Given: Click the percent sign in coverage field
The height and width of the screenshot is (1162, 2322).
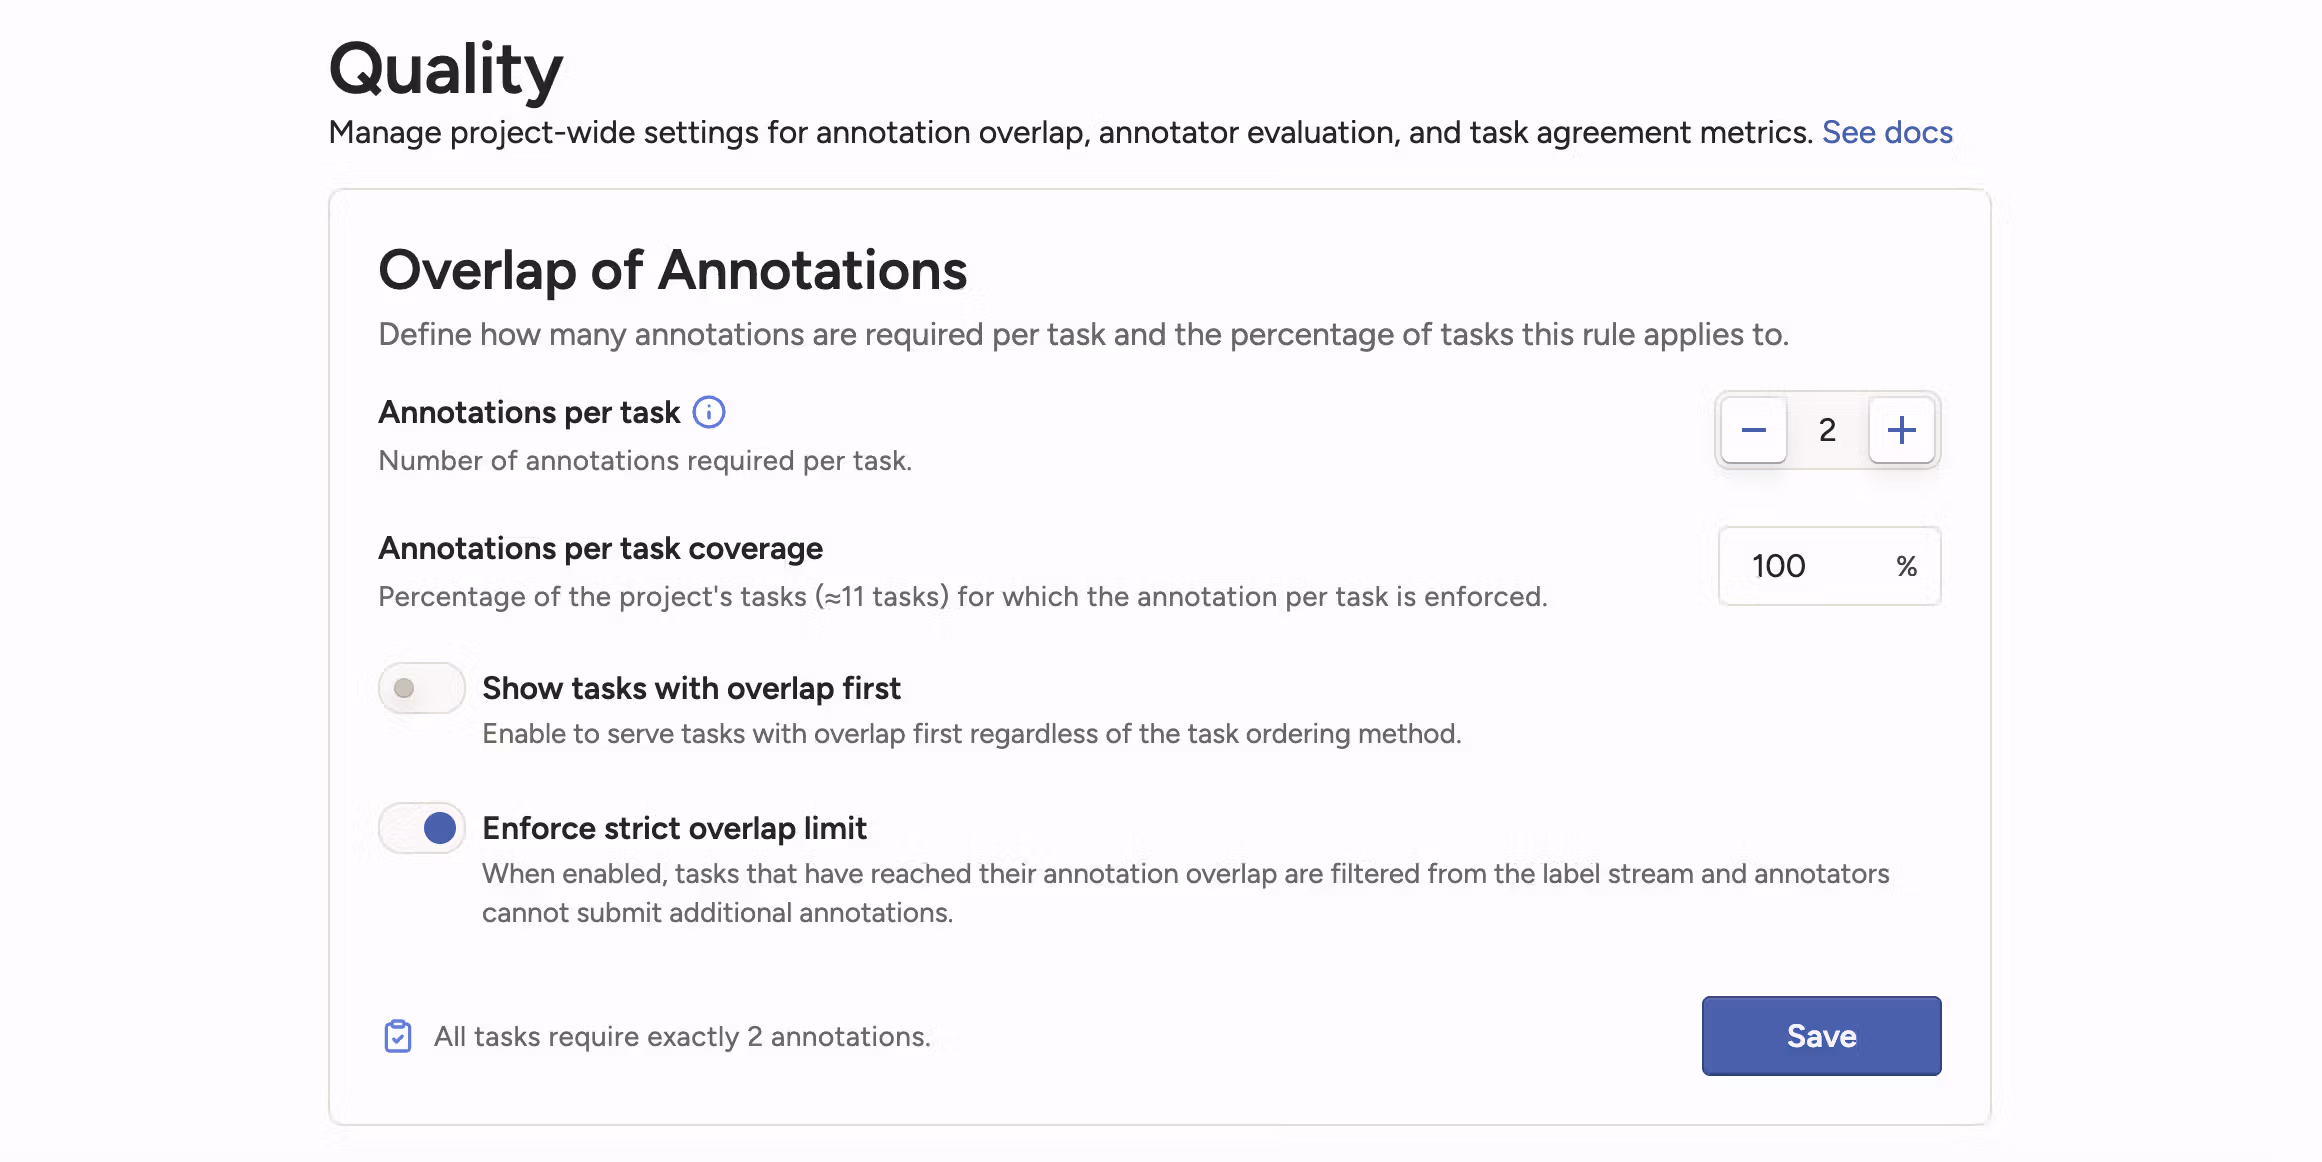Looking at the screenshot, I should [1906, 566].
